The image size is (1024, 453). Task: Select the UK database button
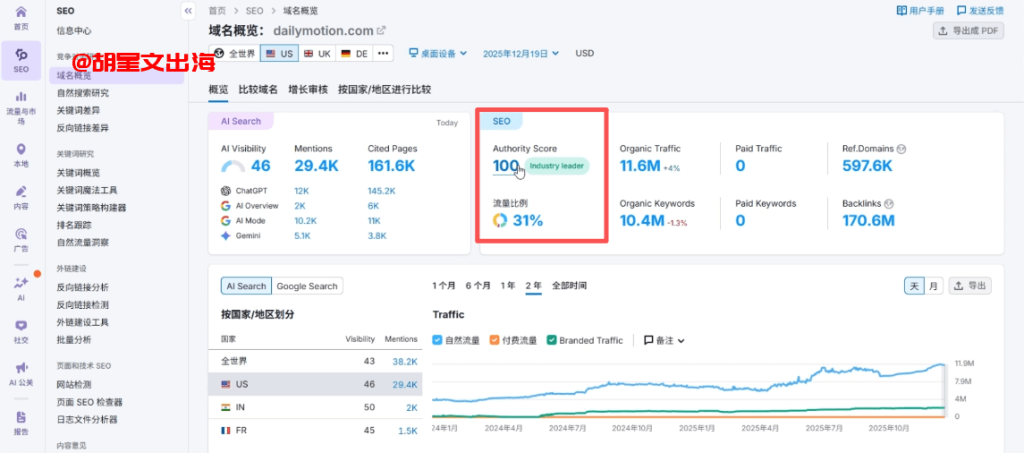317,54
